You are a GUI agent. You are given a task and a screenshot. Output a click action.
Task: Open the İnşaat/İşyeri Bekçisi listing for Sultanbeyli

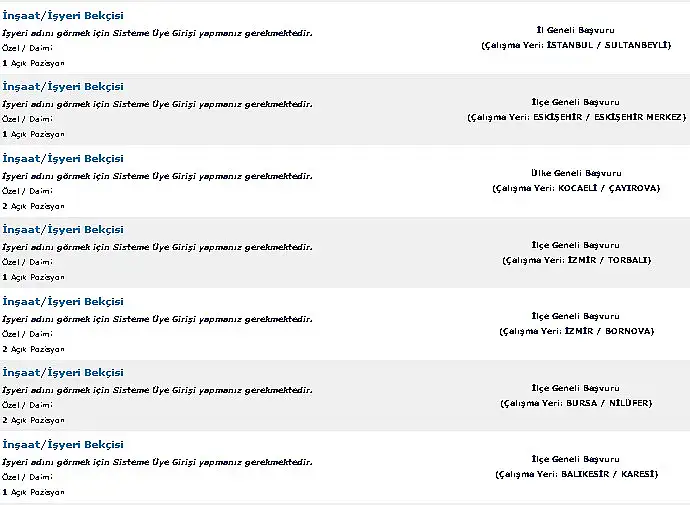pyautogui.click(x=63, y=16)
